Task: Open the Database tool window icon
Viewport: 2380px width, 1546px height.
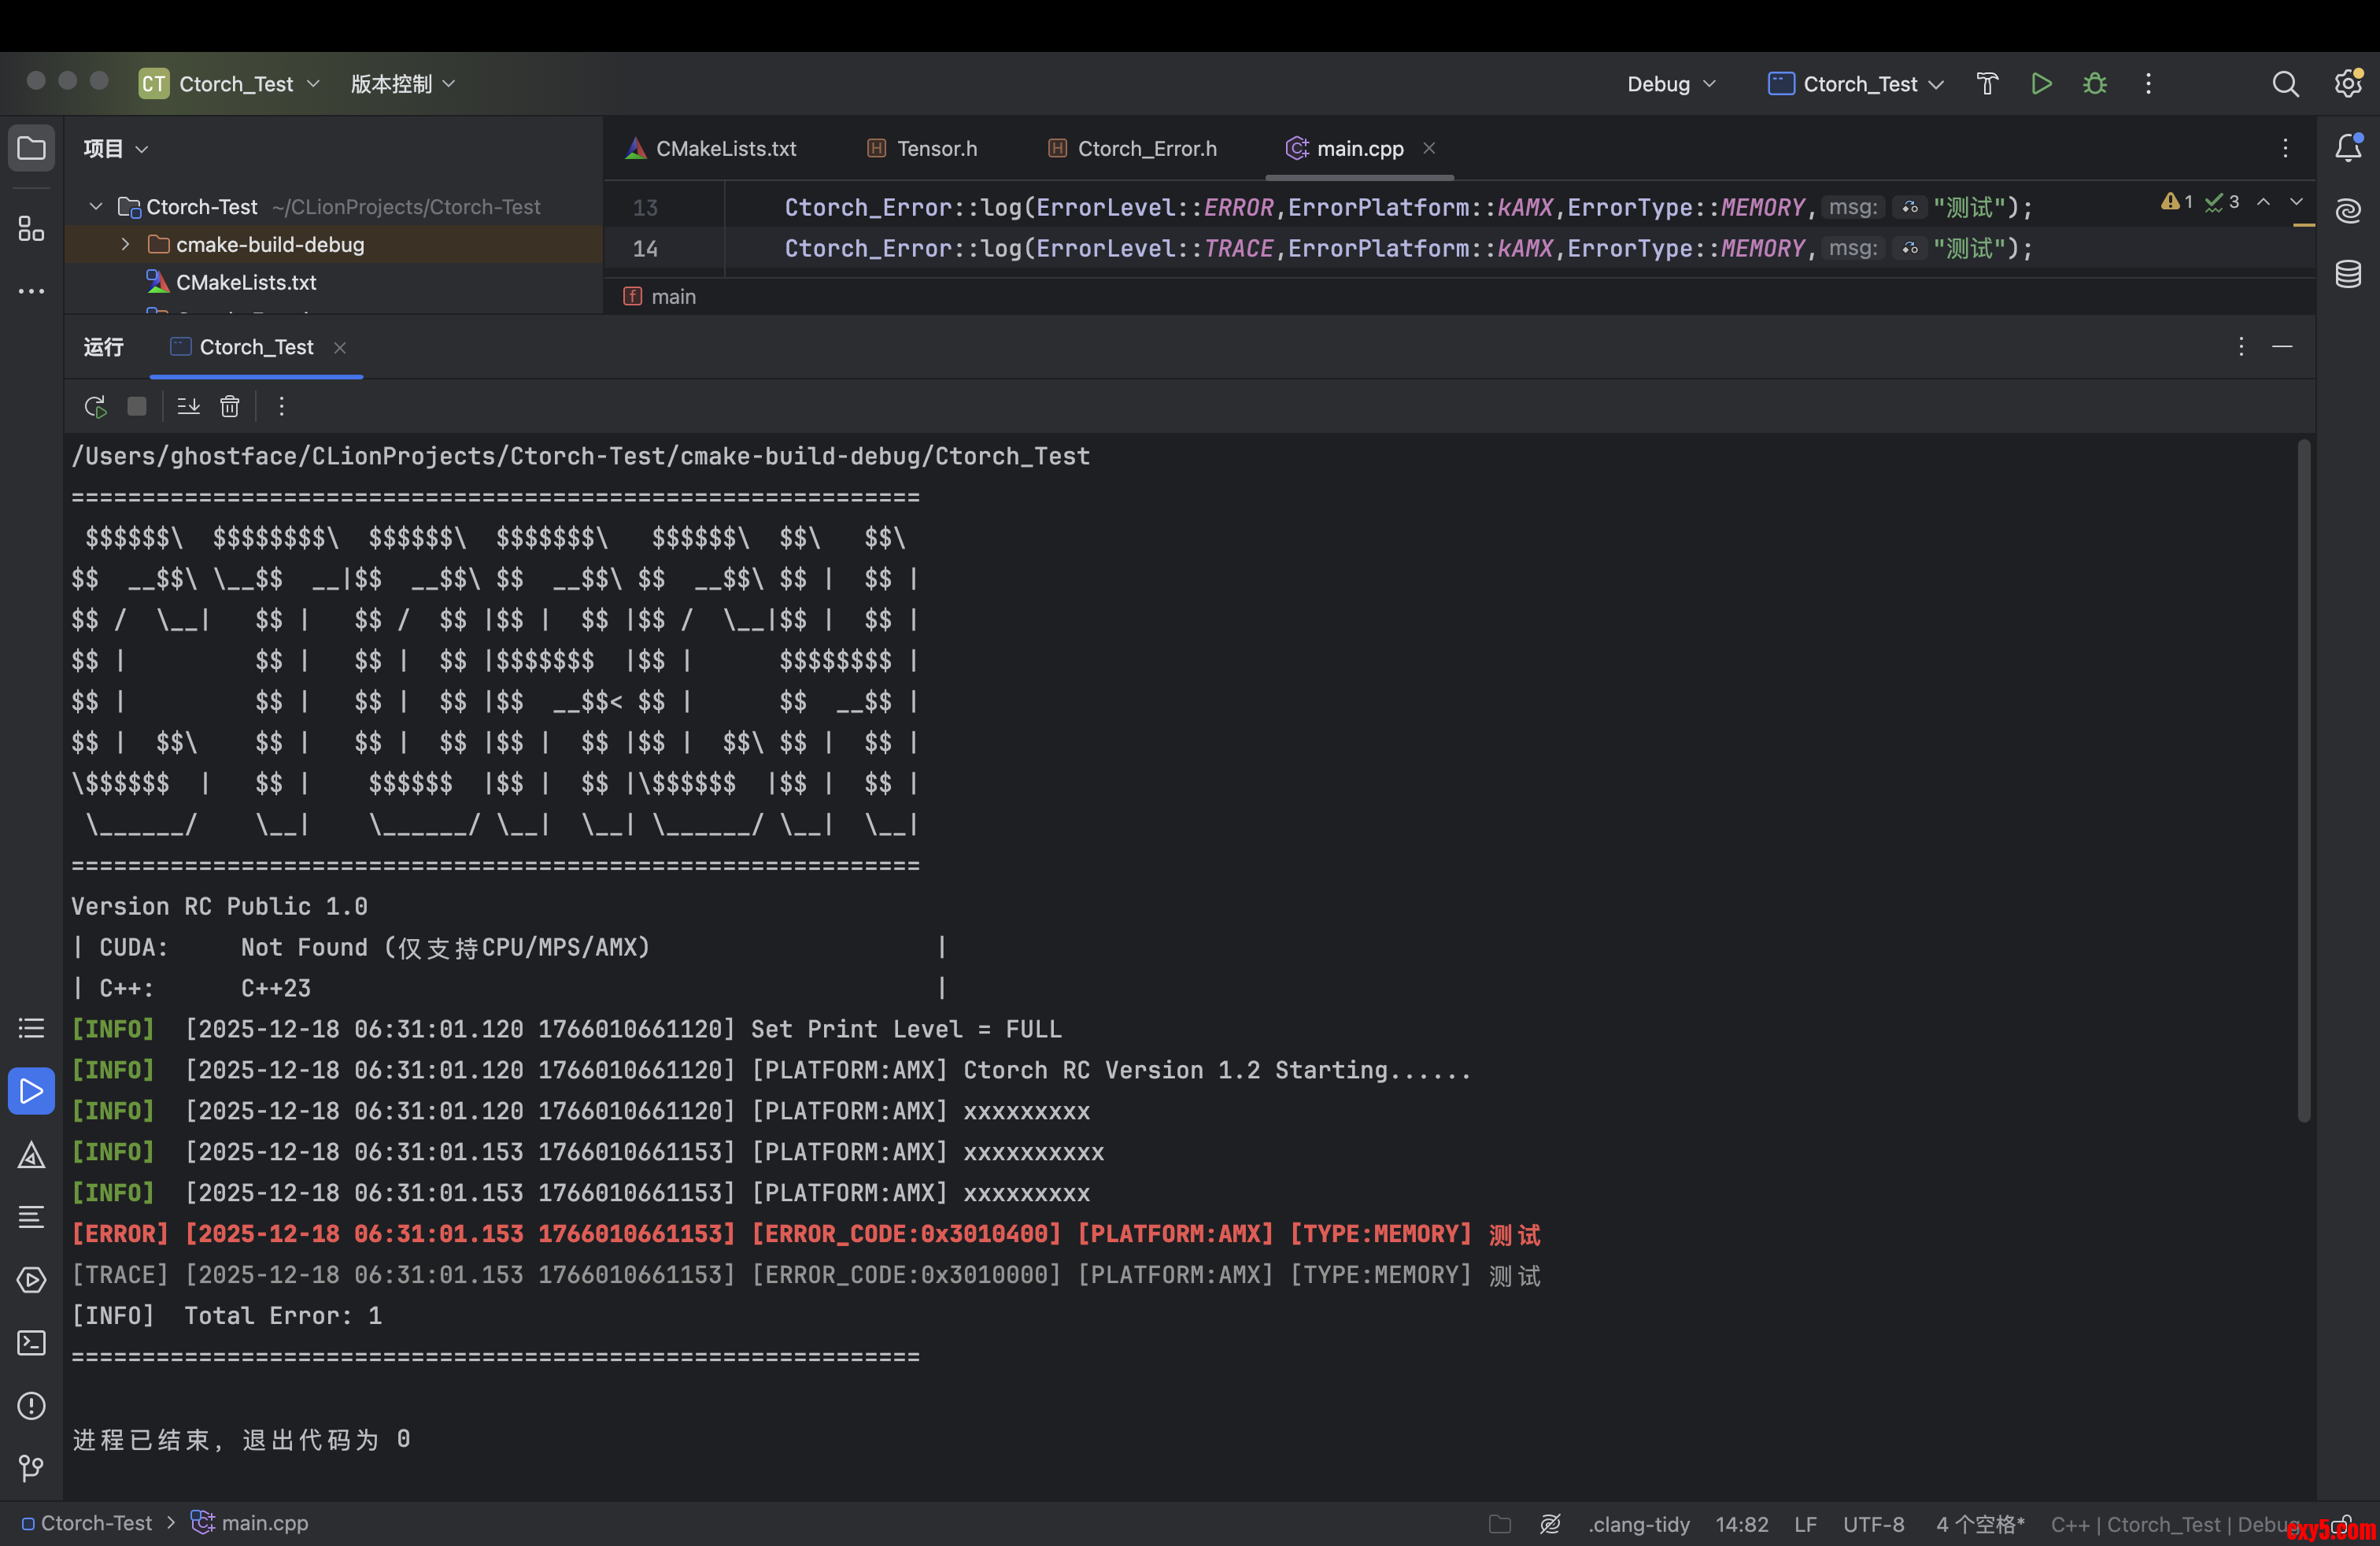Action: click(x=2348, y=274)
